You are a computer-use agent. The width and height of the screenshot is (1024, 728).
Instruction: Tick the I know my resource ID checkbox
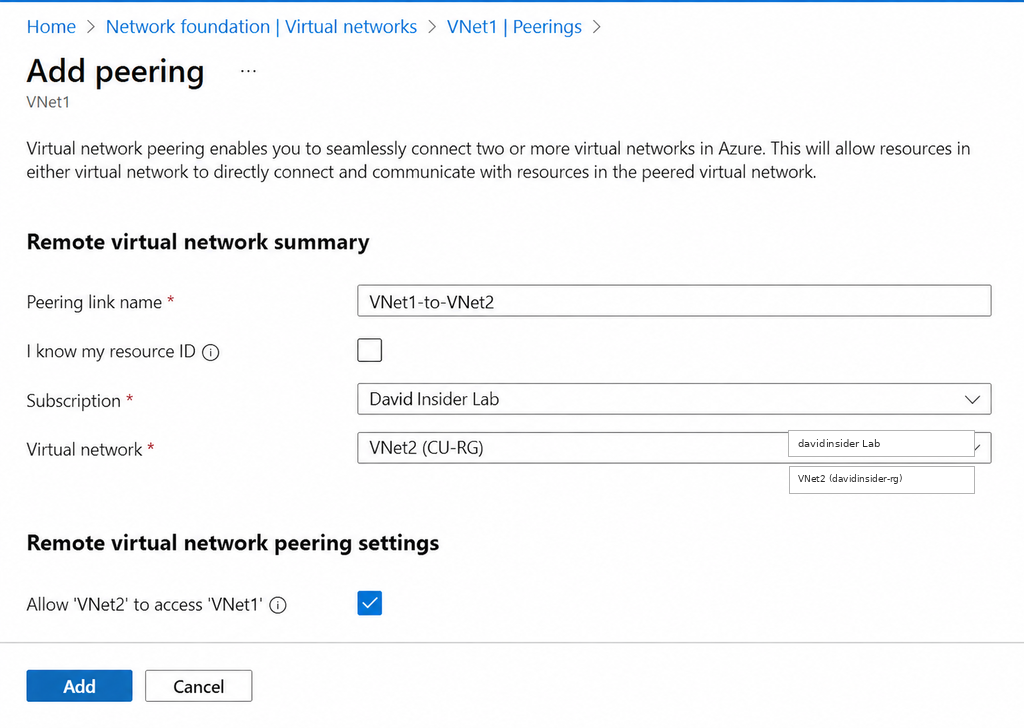[x=370, y=351]
